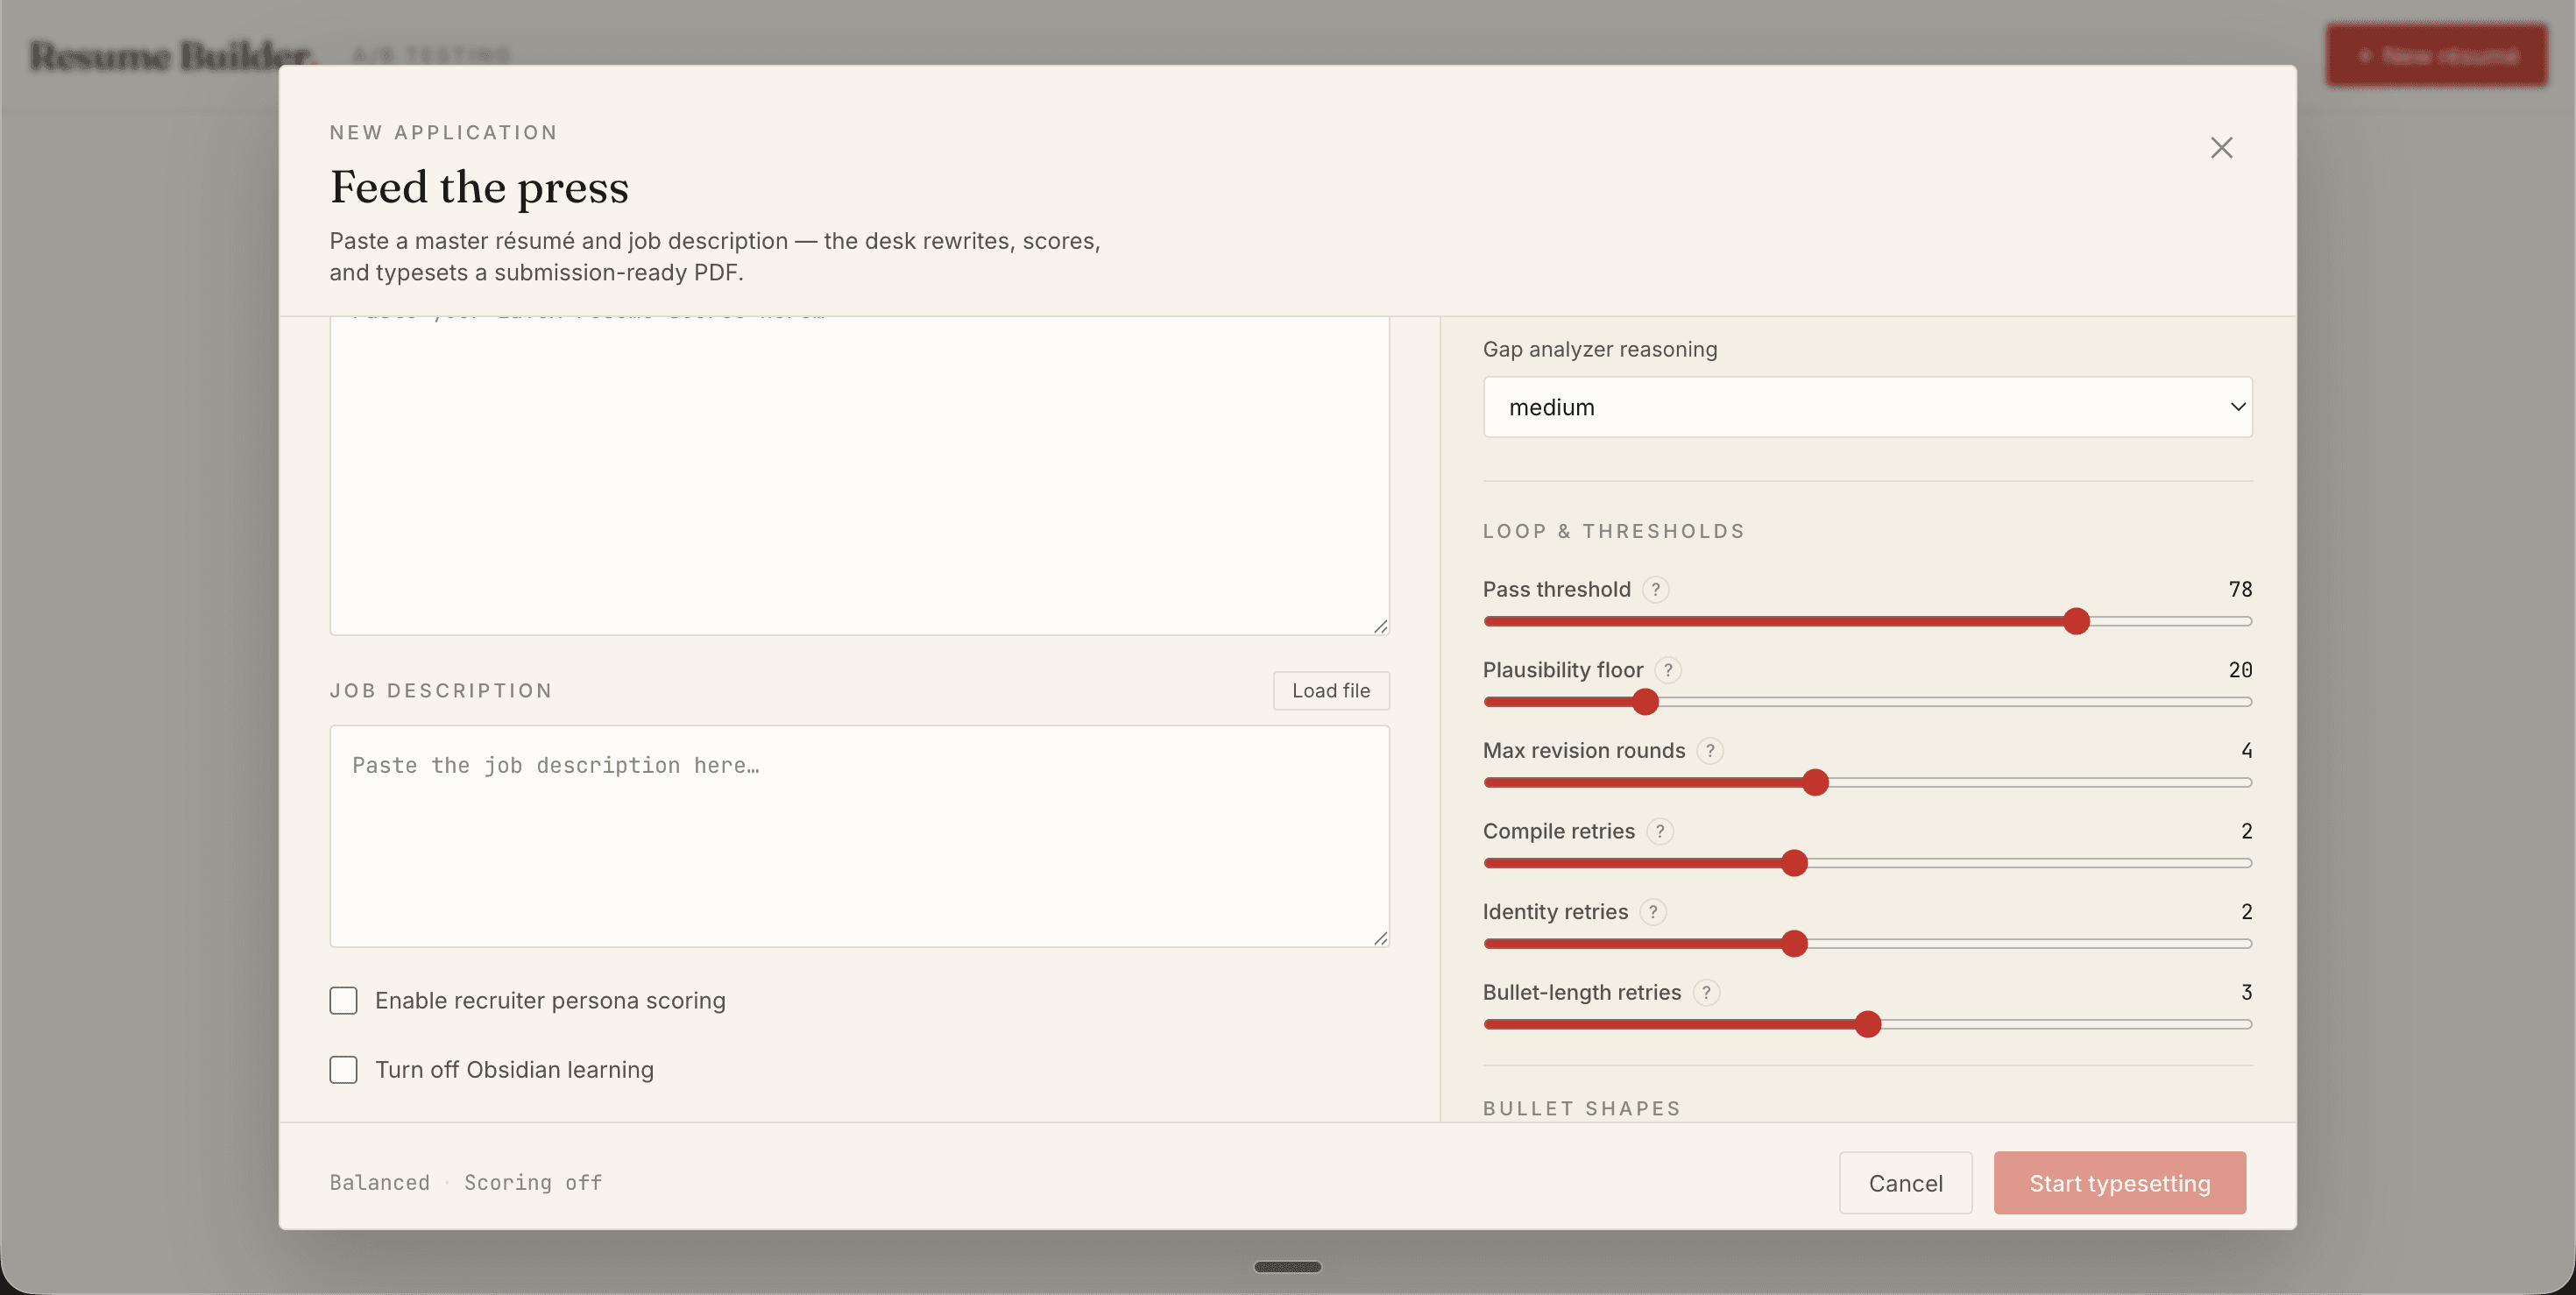This screenshot has width=2576, height=1295.
Task: Cancel the new application dialog
Action: (x=1905, y=1183)
